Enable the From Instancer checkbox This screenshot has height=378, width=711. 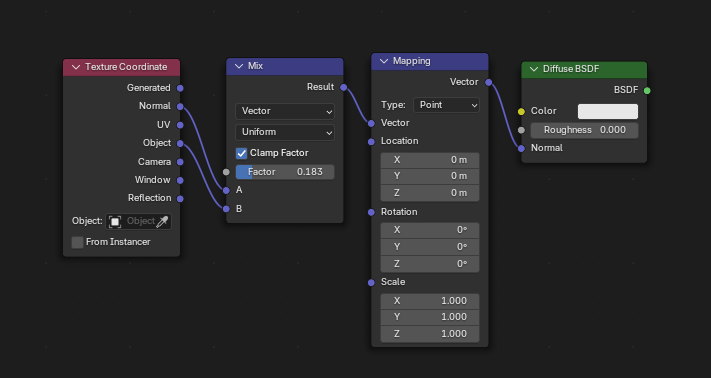(78, 242)
